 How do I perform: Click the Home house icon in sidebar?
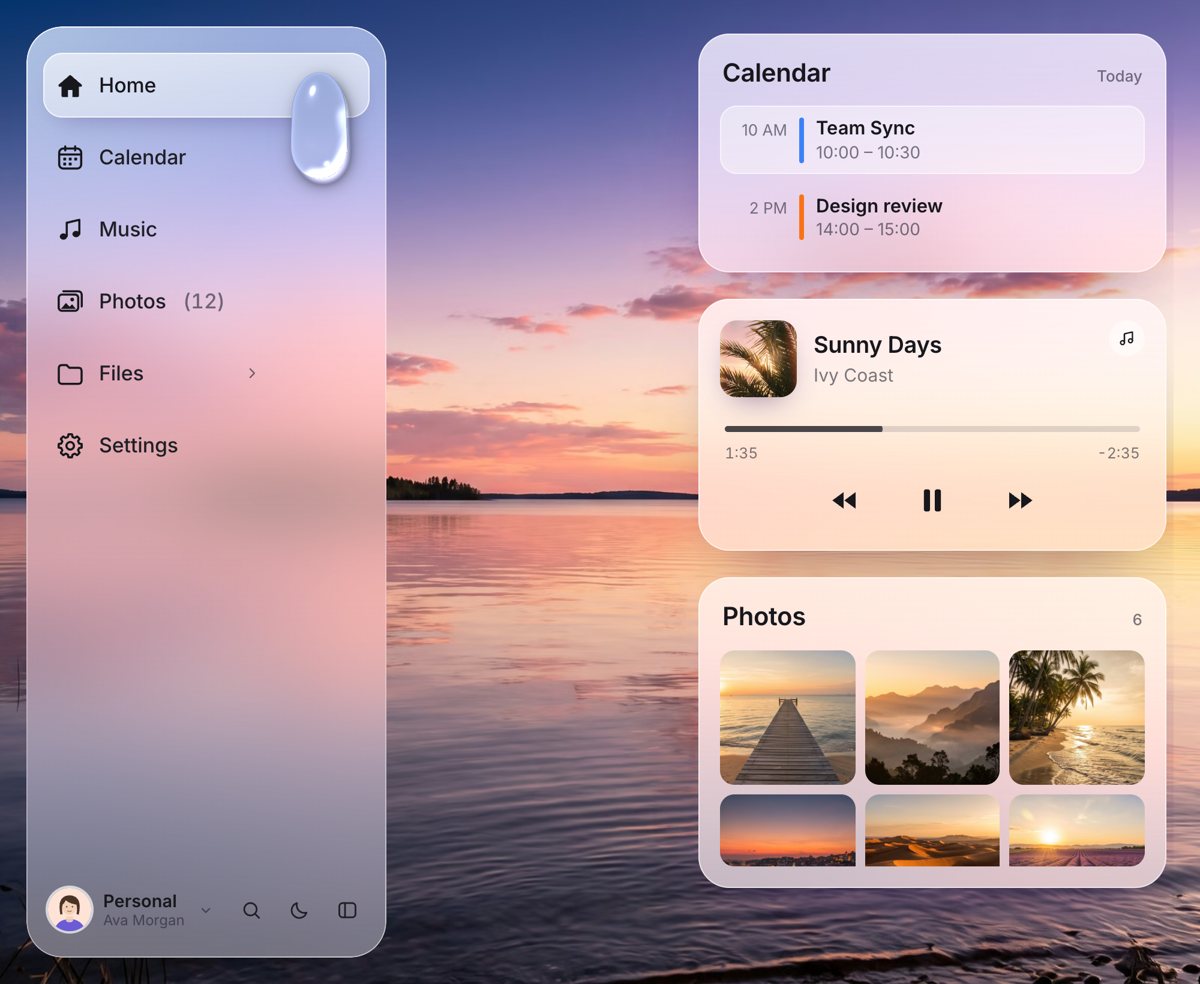coord(70,86)
